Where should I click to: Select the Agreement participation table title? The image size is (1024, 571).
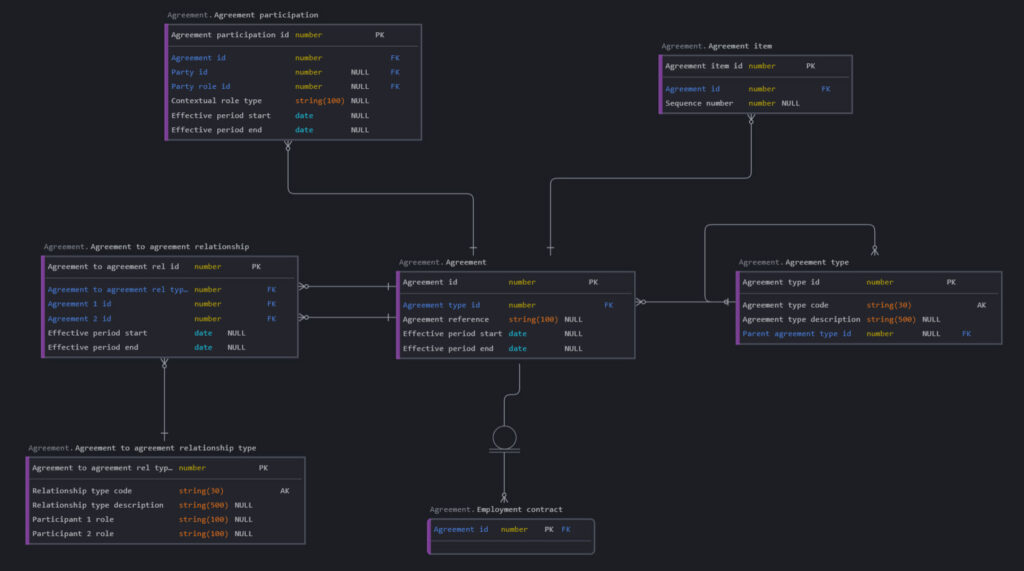(x=242, y=15)
